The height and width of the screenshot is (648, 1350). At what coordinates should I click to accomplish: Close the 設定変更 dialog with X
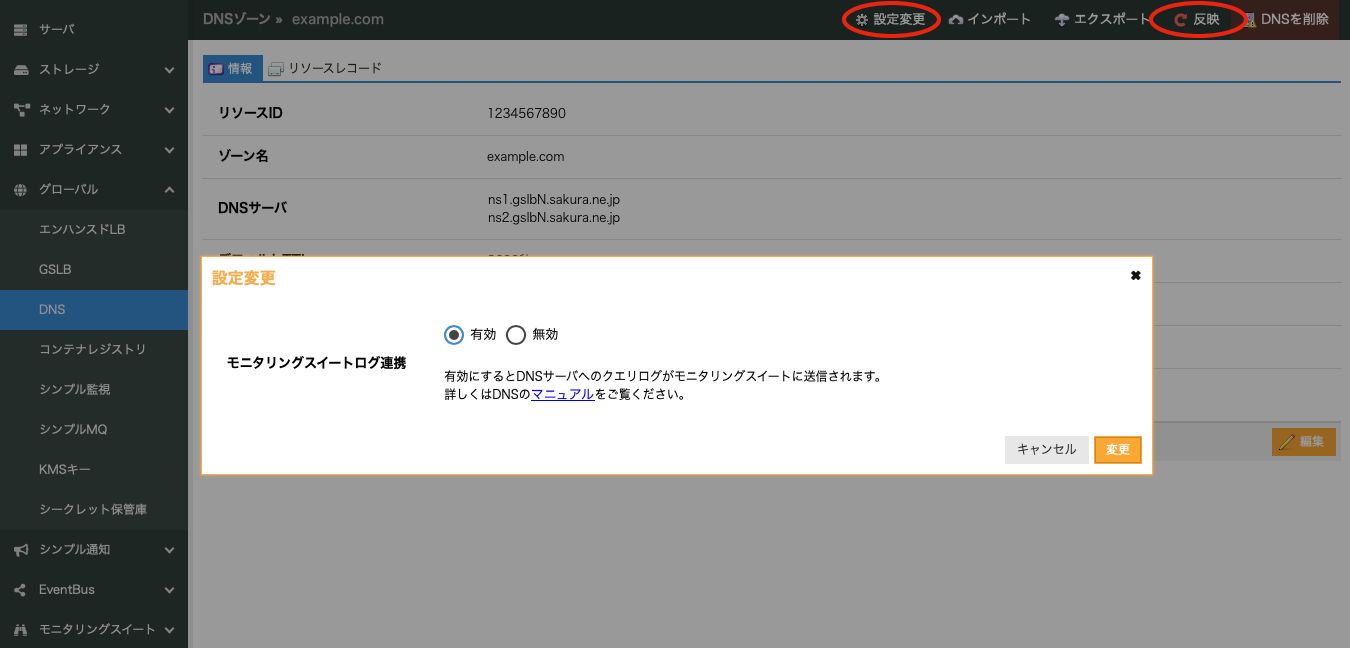(x=1135, y=276)
